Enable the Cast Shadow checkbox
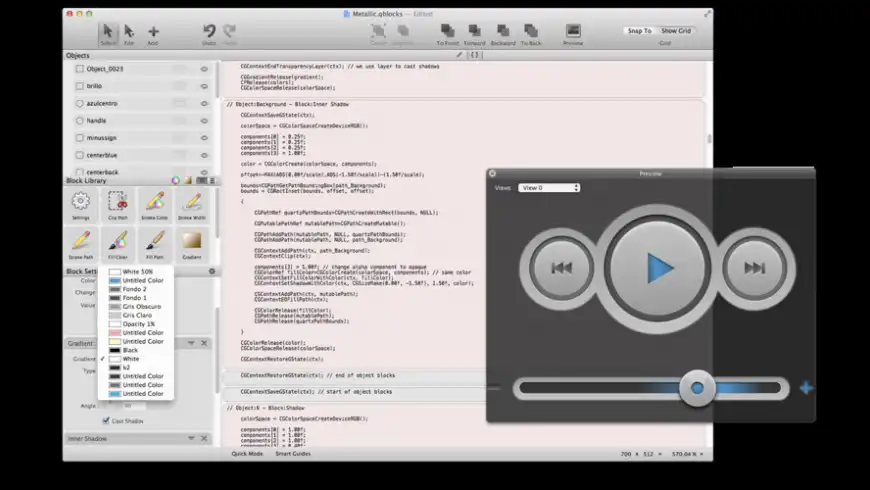The height and width of the screenshot is (490, 870). point(106,421)
